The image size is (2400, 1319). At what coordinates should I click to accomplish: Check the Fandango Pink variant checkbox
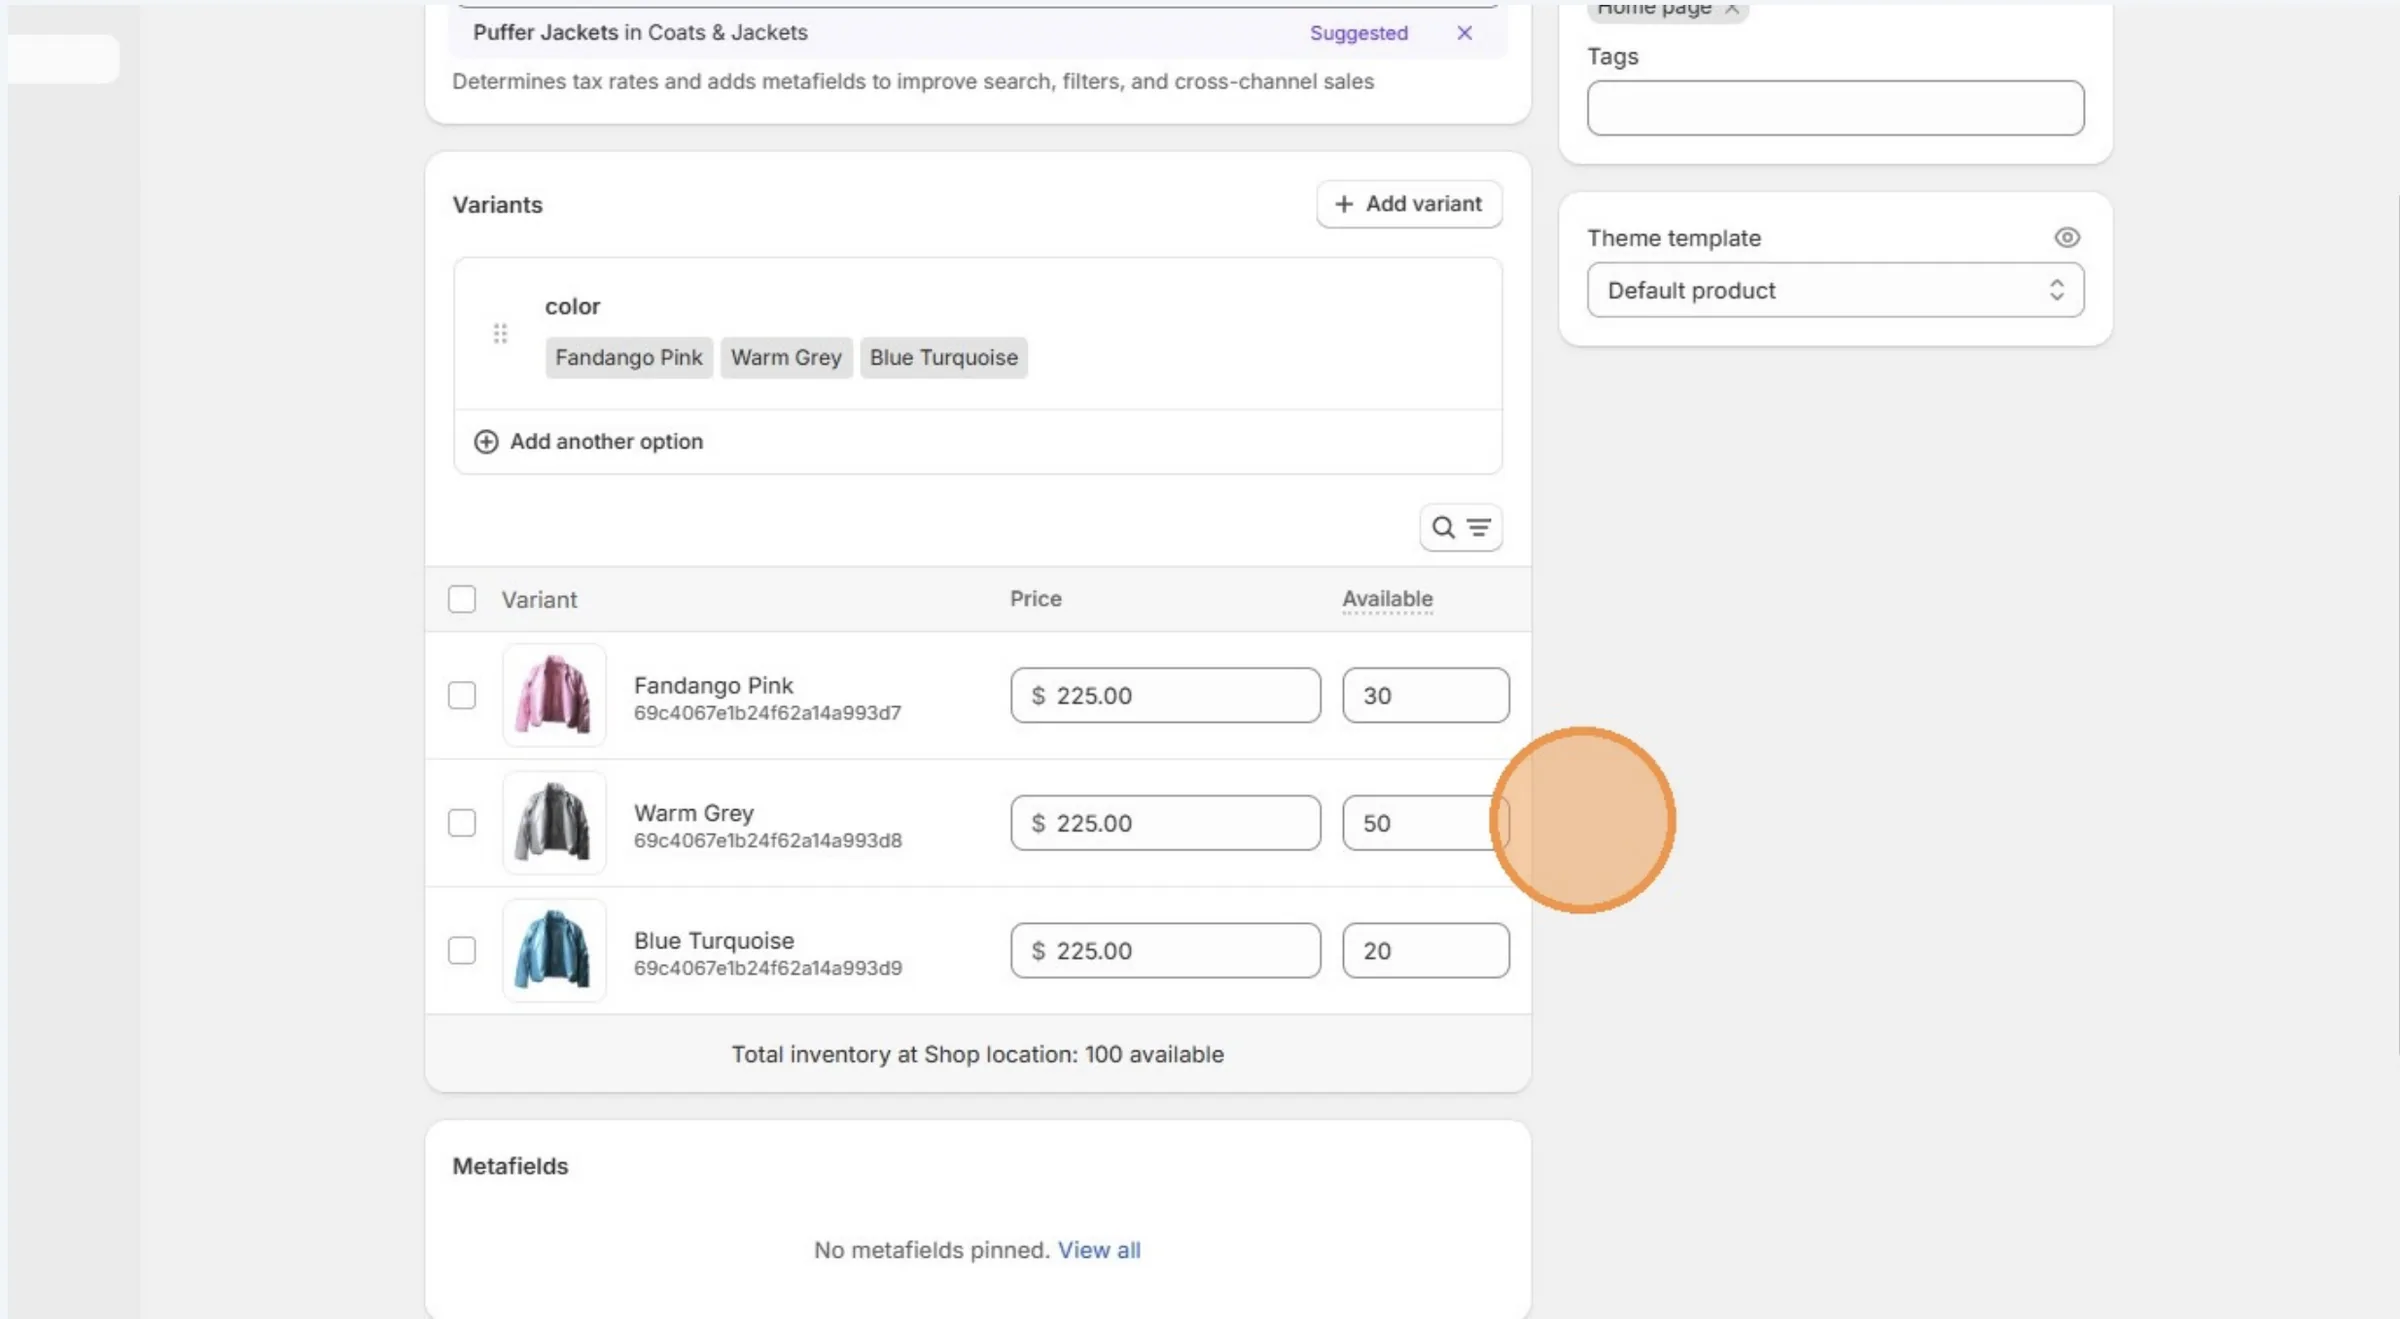point(462,695)
